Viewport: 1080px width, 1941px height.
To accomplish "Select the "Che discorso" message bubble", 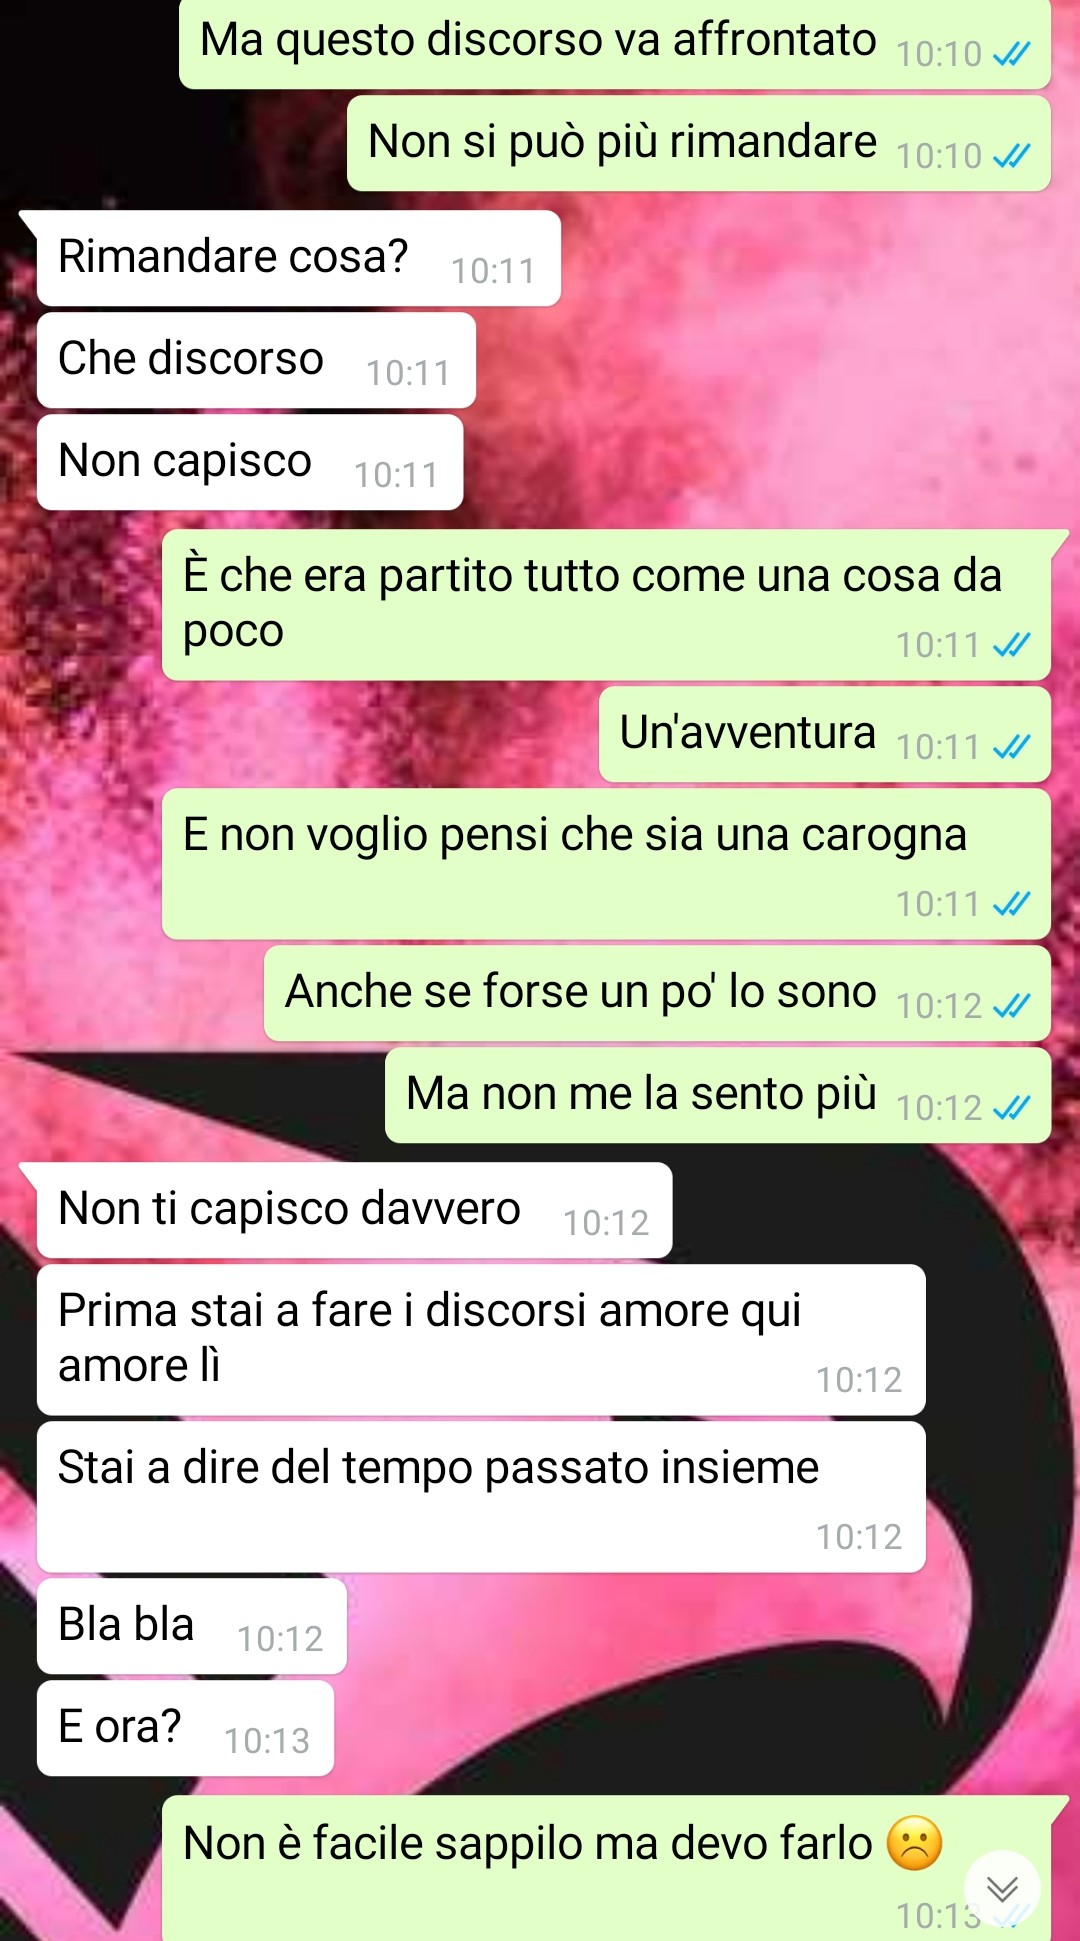I will 256,360.
